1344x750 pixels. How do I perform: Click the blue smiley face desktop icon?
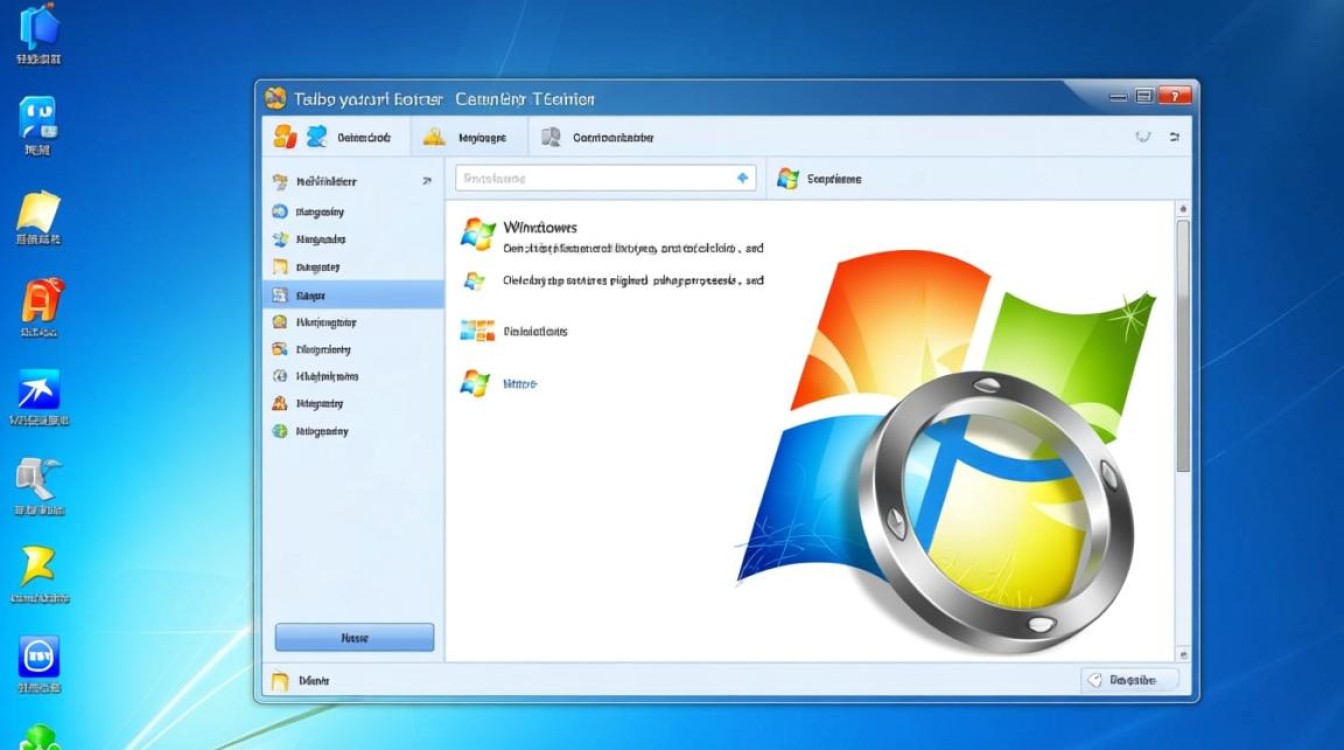pos(38,118)
